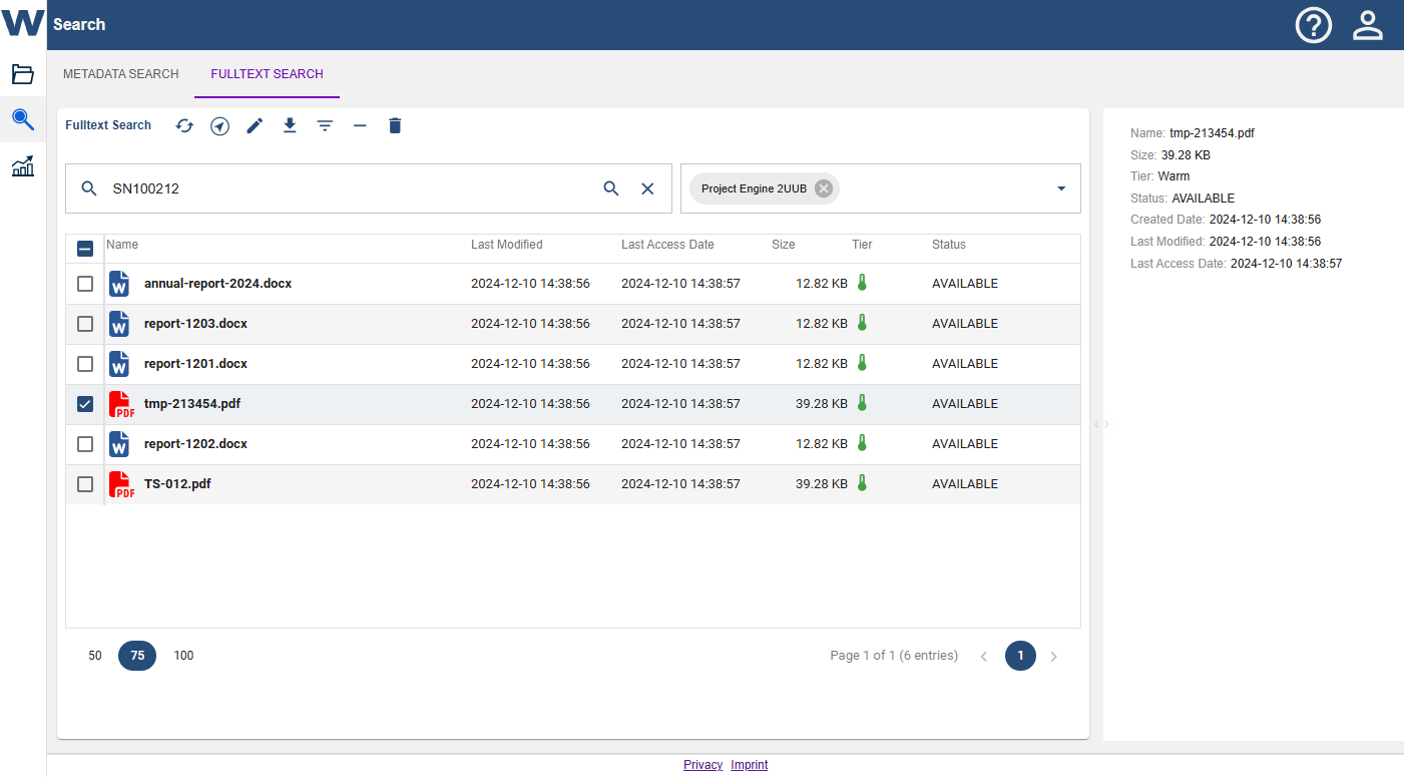1404x777 pixels.
Task: Select file name report-1202.docx
Action: point(196,444)
